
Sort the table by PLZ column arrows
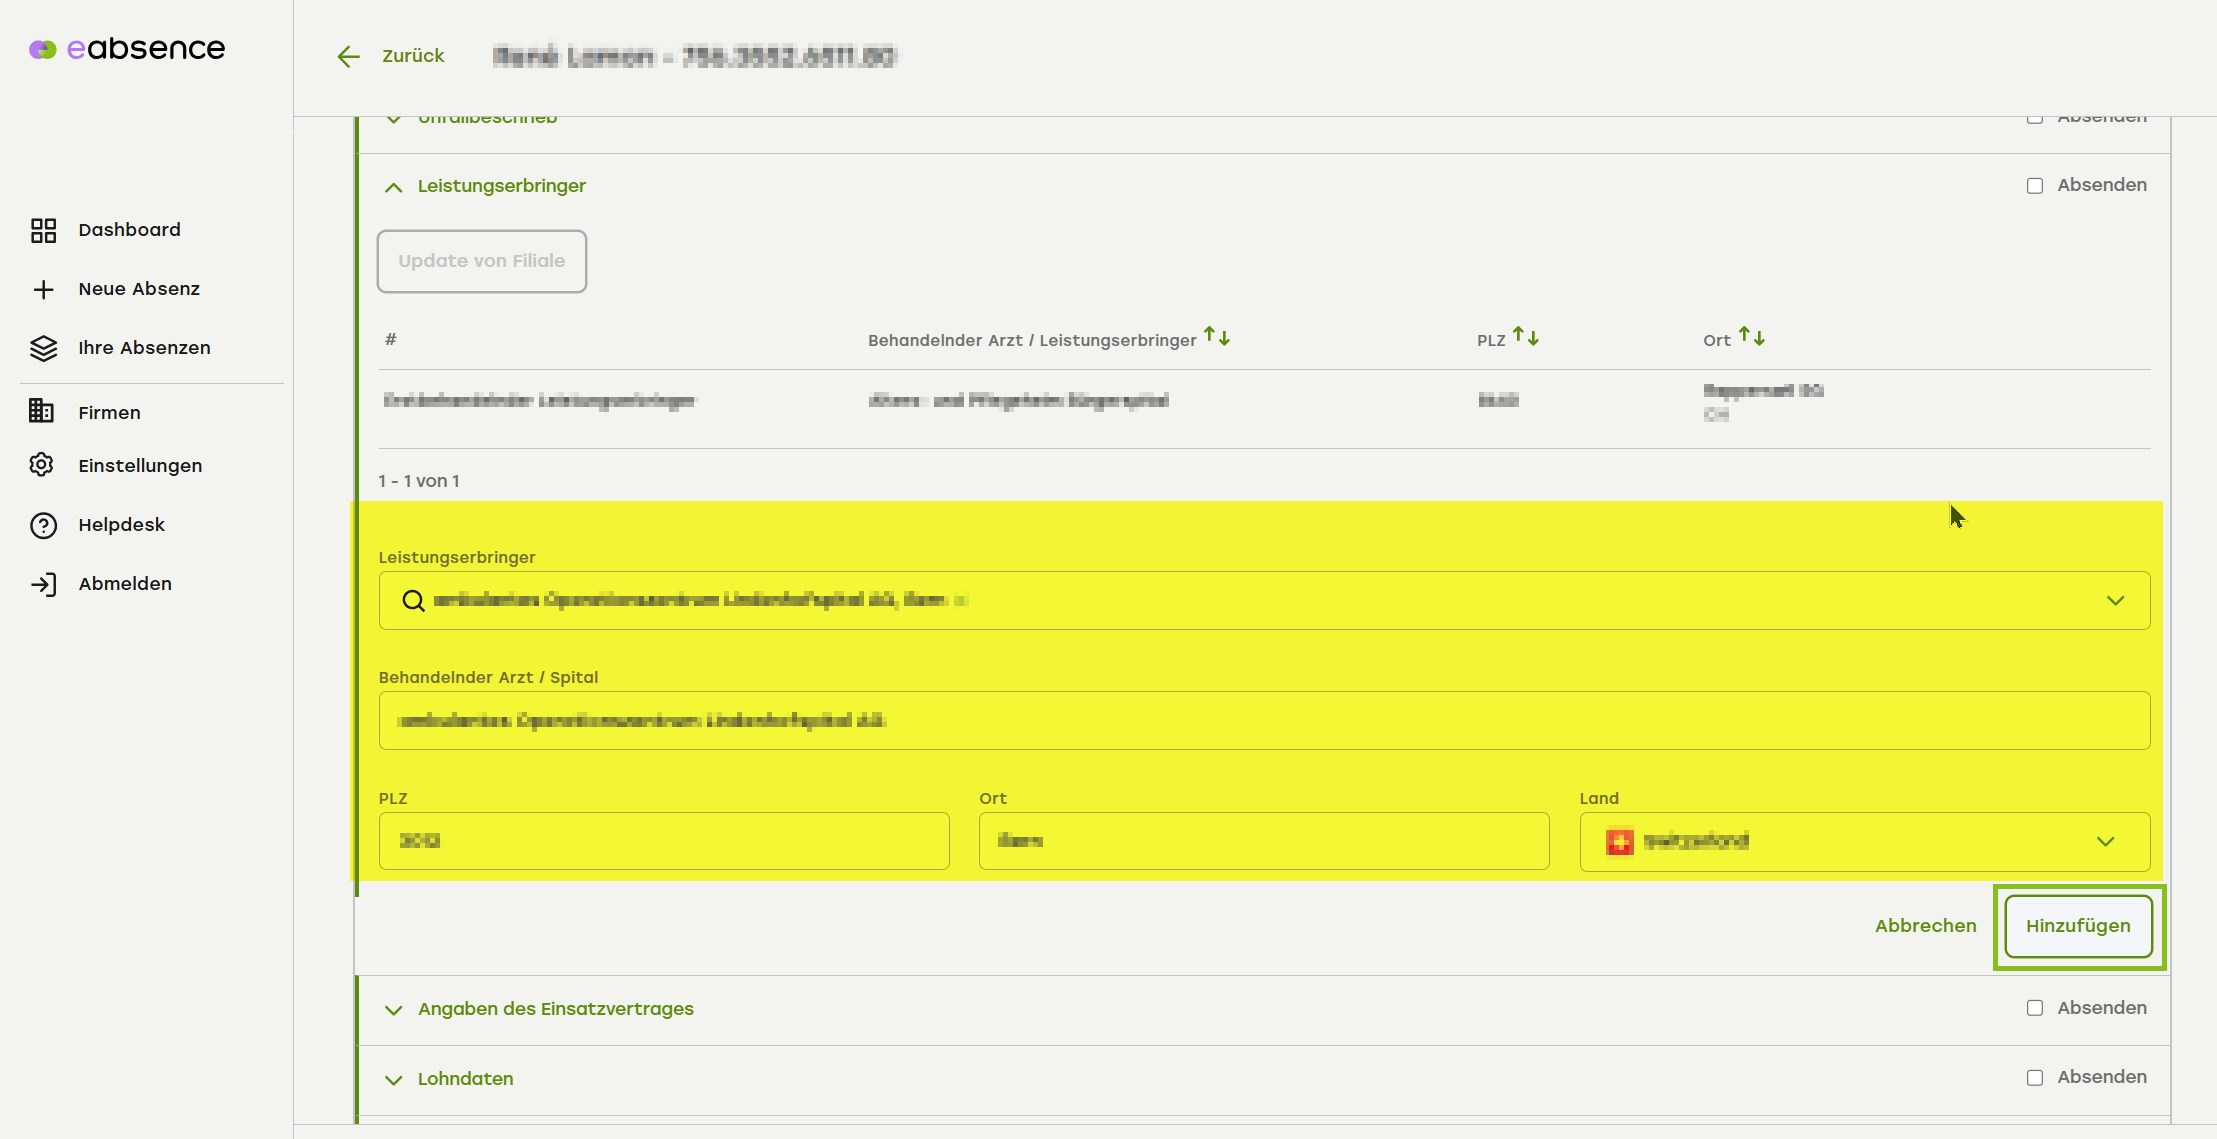click(1525, 337)
